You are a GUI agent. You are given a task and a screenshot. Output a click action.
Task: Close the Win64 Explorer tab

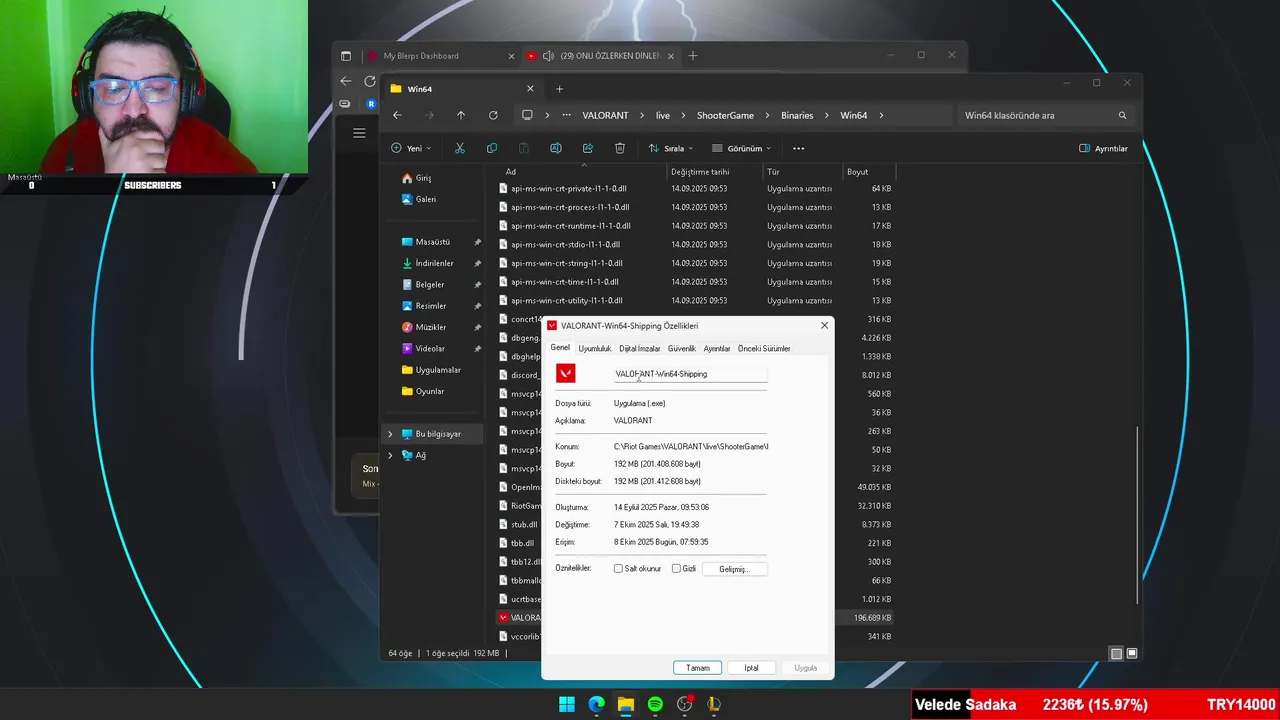coord(530,89)
